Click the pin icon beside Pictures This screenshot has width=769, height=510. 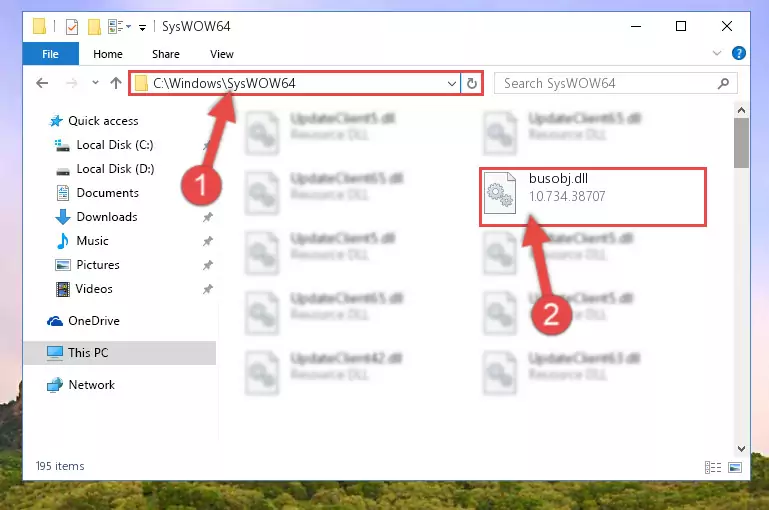tap(208, 265)
